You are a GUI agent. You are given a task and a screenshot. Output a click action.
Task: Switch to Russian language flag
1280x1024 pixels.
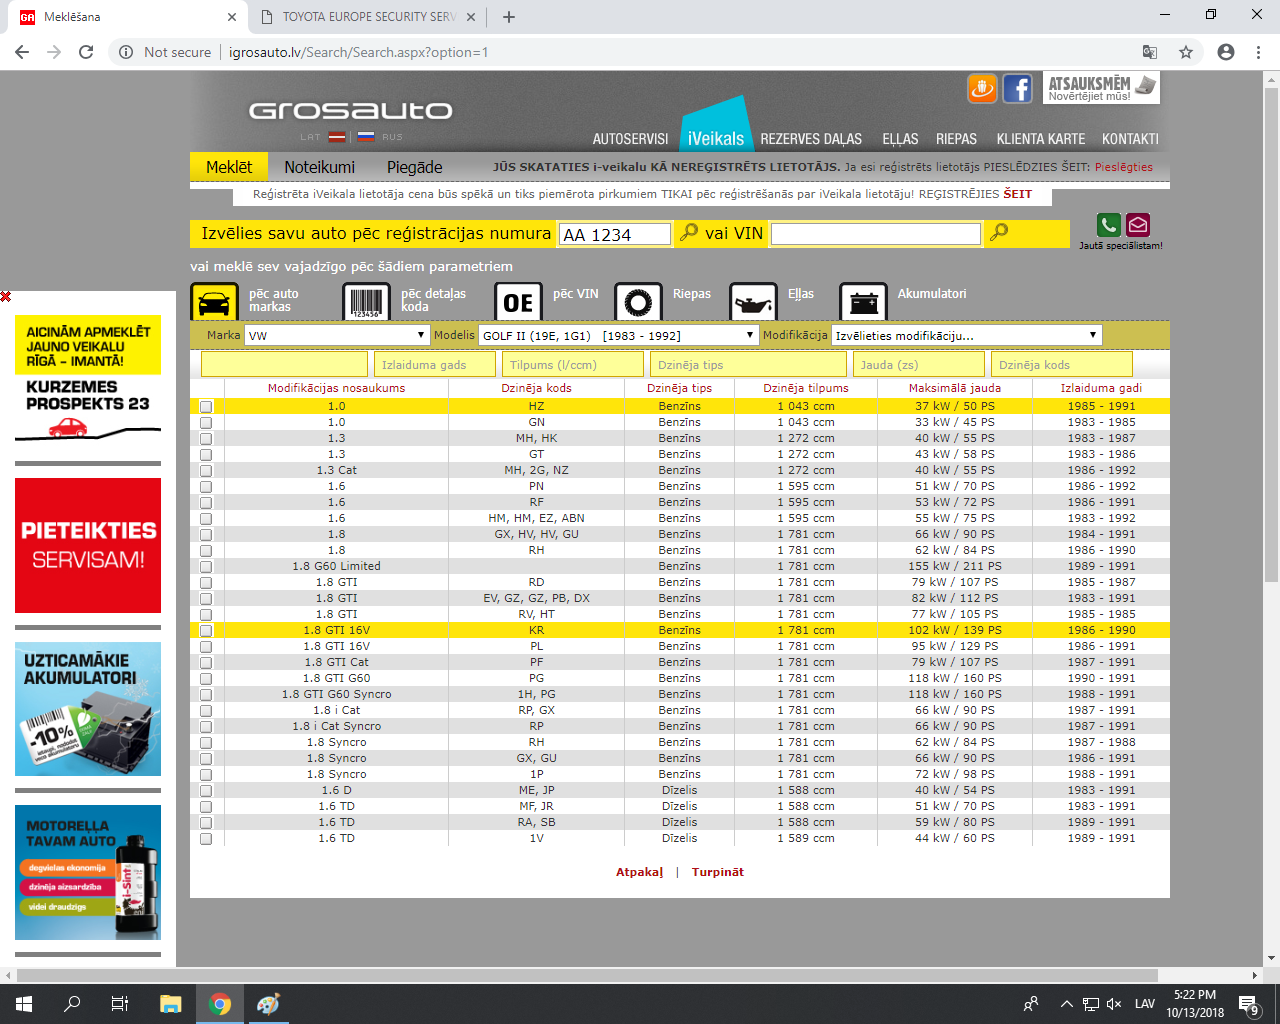[x=366, y=137]
